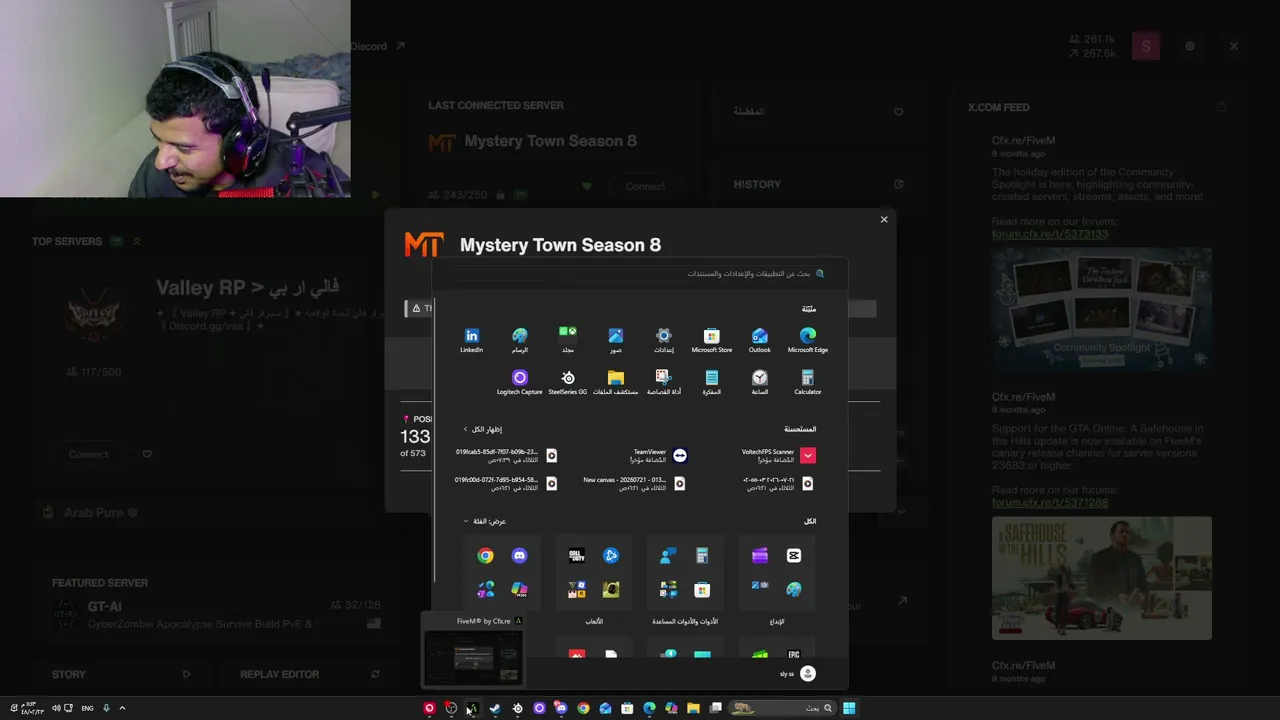Open the view mode dropdown (عرض: الفئة)

(485, 521)
